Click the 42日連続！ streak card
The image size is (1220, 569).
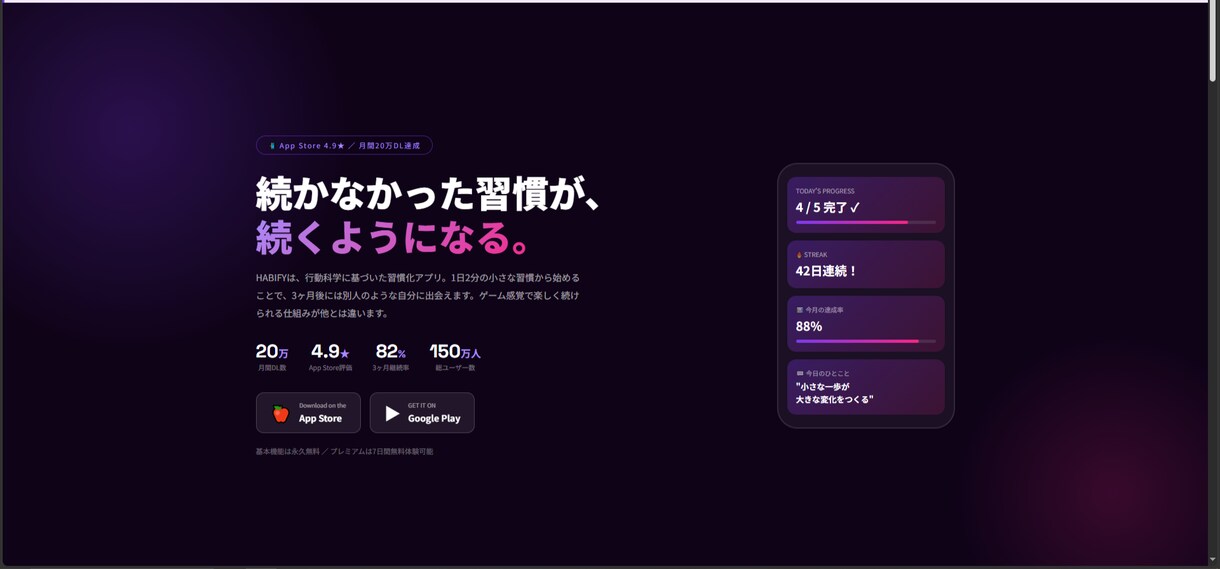point(866,265)
